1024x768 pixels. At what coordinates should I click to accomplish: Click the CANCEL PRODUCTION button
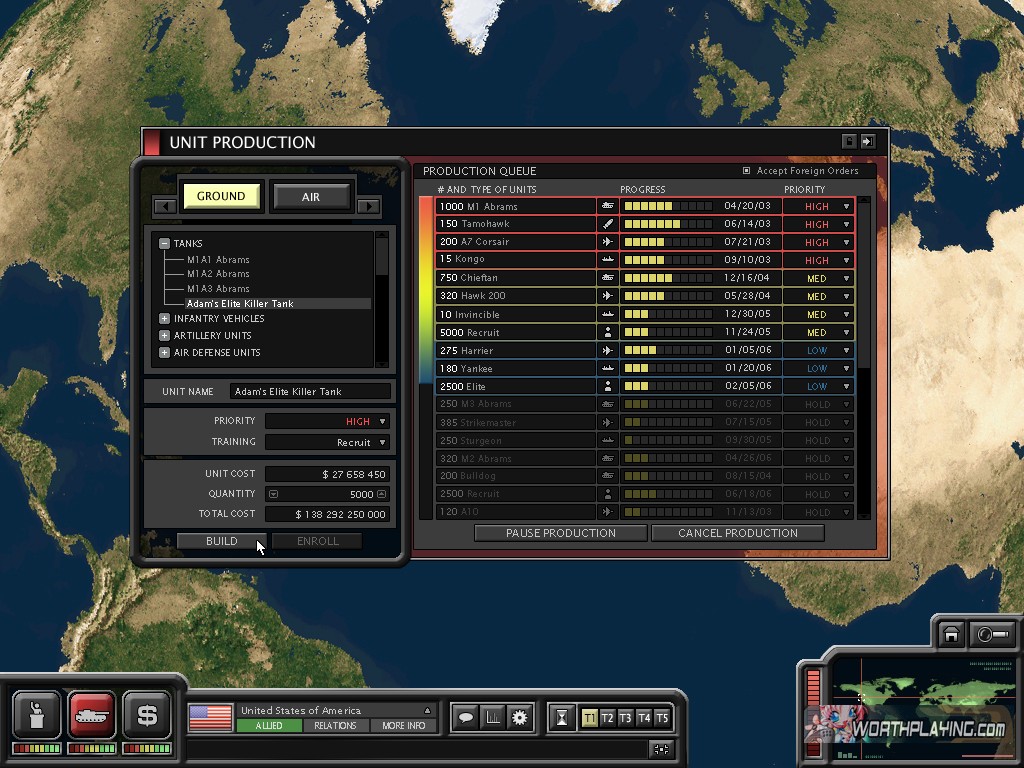coord(737,533)
